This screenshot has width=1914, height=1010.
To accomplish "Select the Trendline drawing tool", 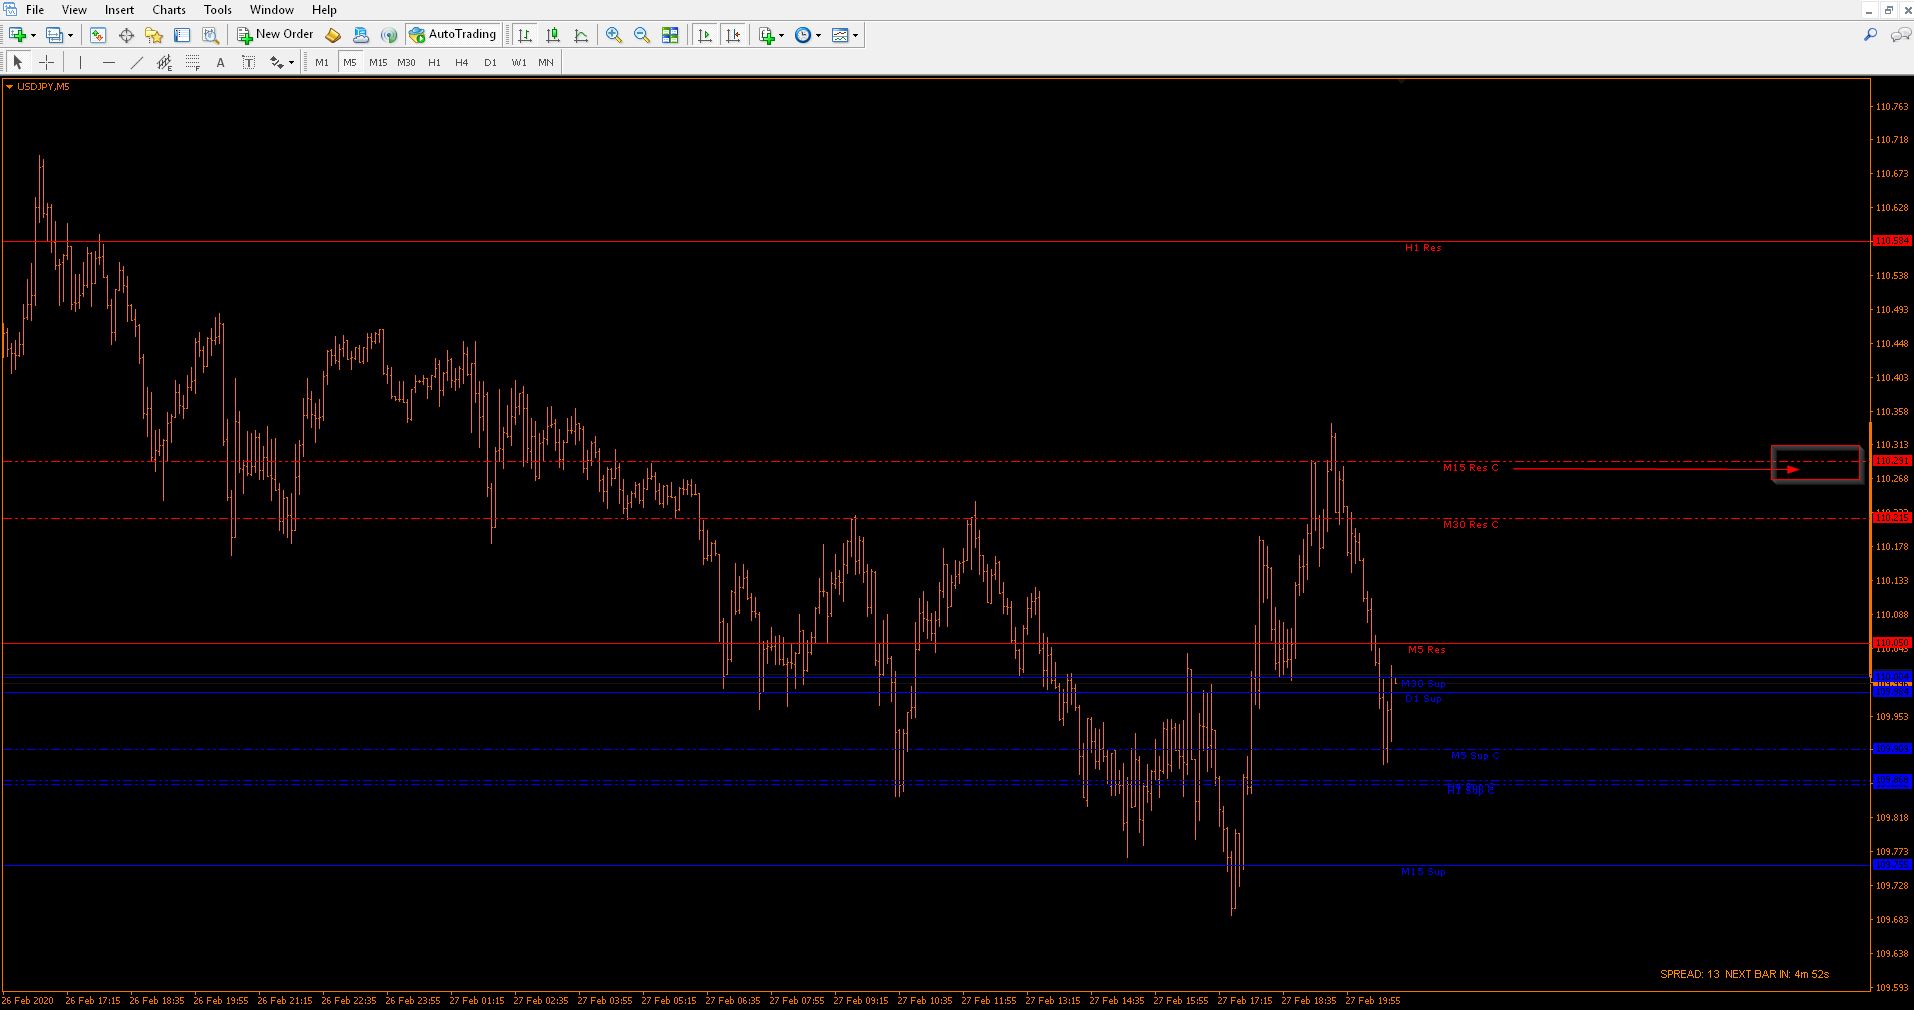I will tap(137, 62).
